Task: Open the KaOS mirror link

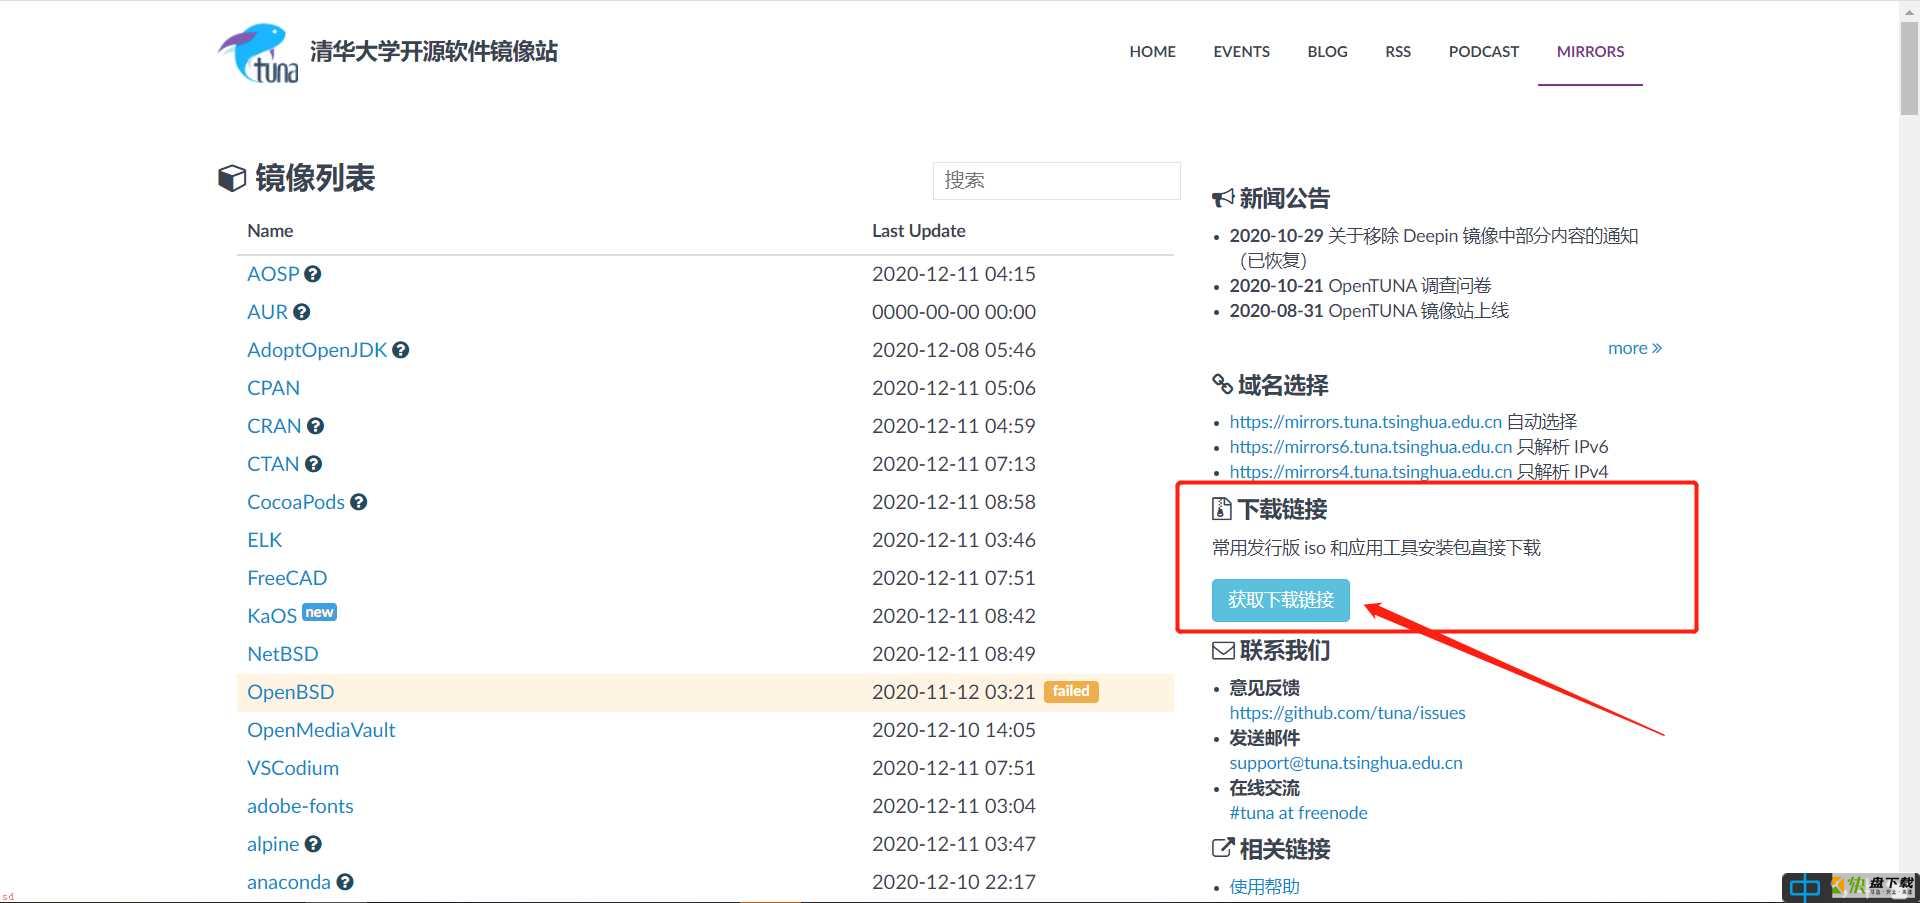Action: pyautogui.click(x=272, y=616)
